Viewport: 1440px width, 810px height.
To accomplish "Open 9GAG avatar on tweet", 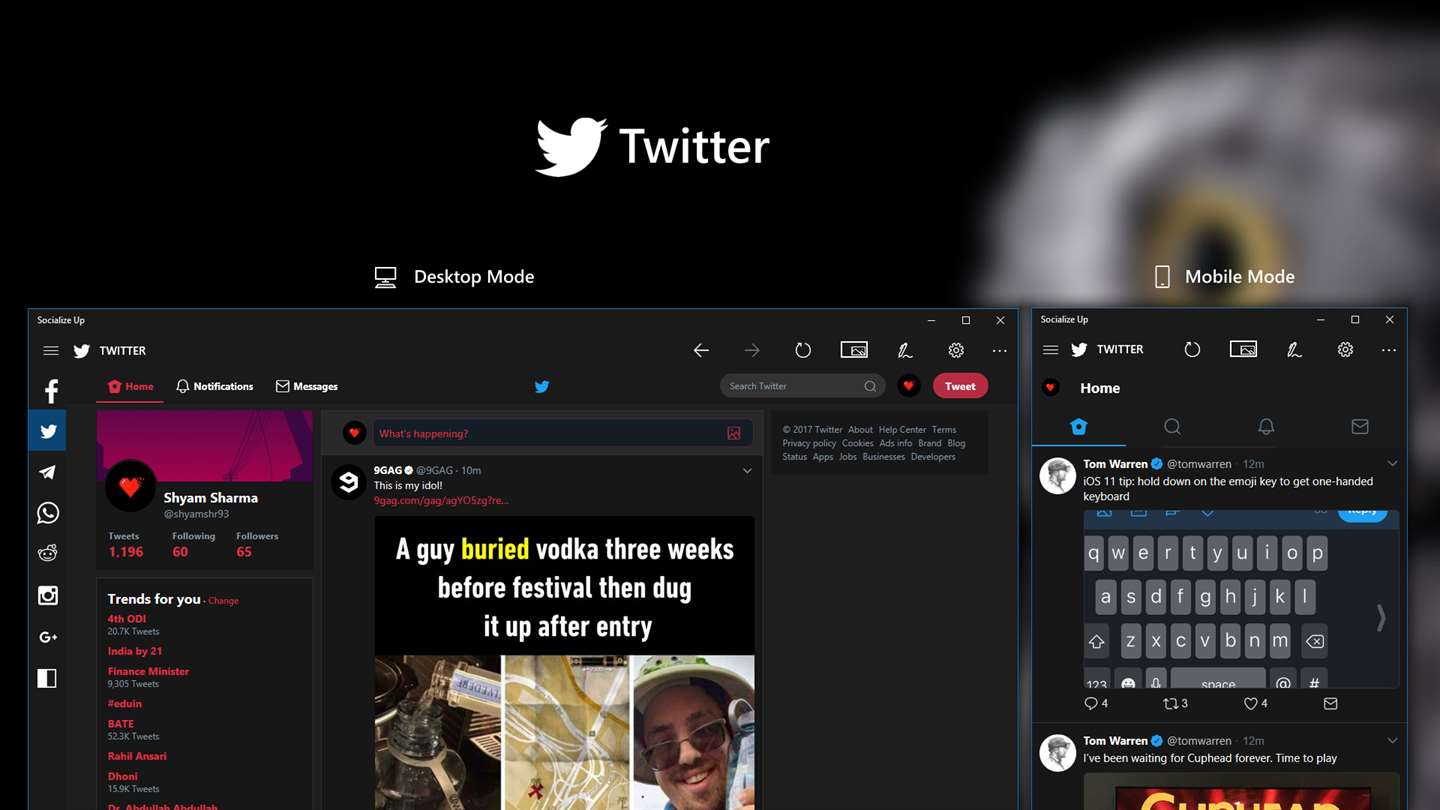I will pos(348,482).
